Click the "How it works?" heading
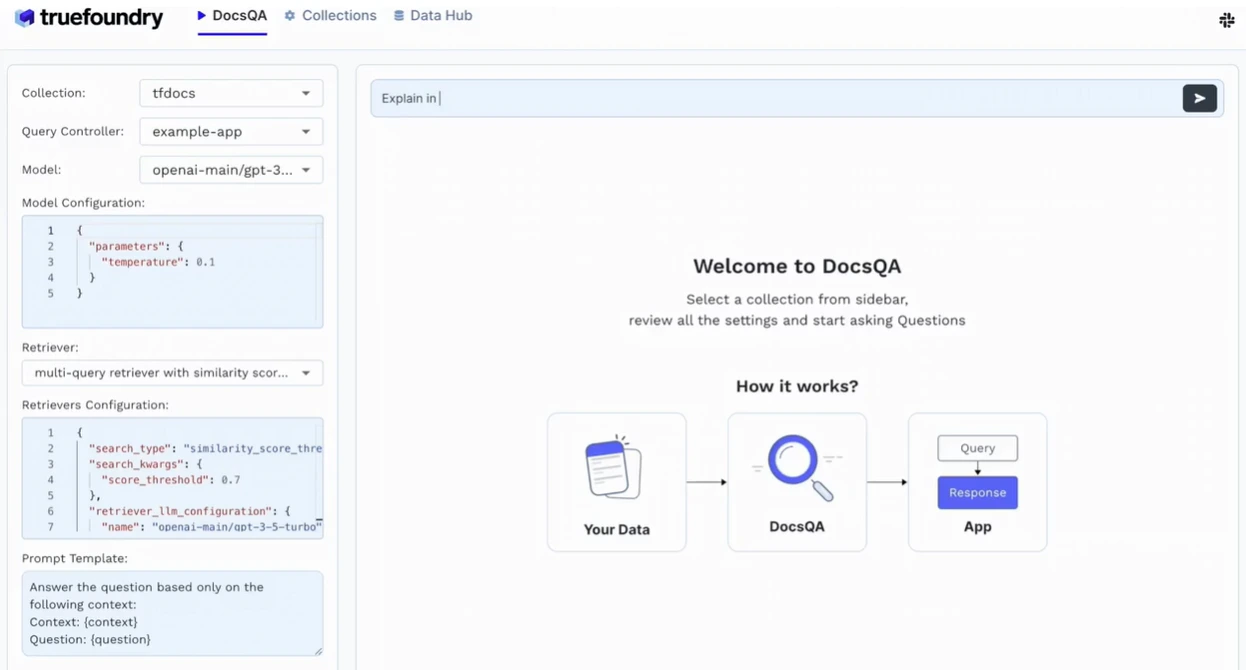This screenshot has height=670, width=1246. (797, 386)
